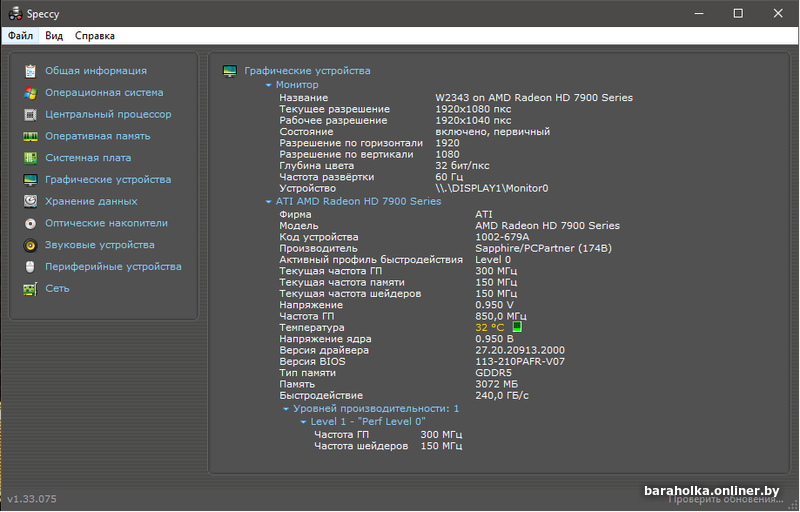Go to Центральный процессор section

[108, 115]
